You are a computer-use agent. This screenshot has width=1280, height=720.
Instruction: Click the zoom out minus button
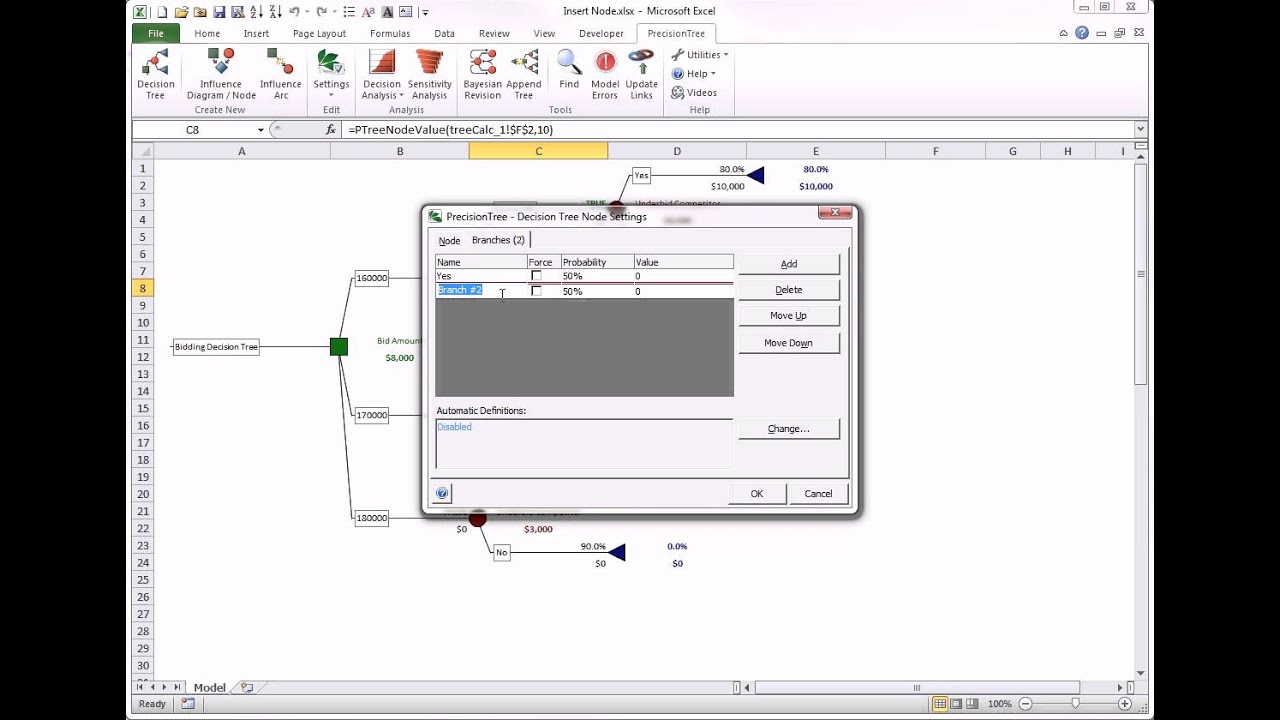pyautogui.click(x=1025, y=704)
